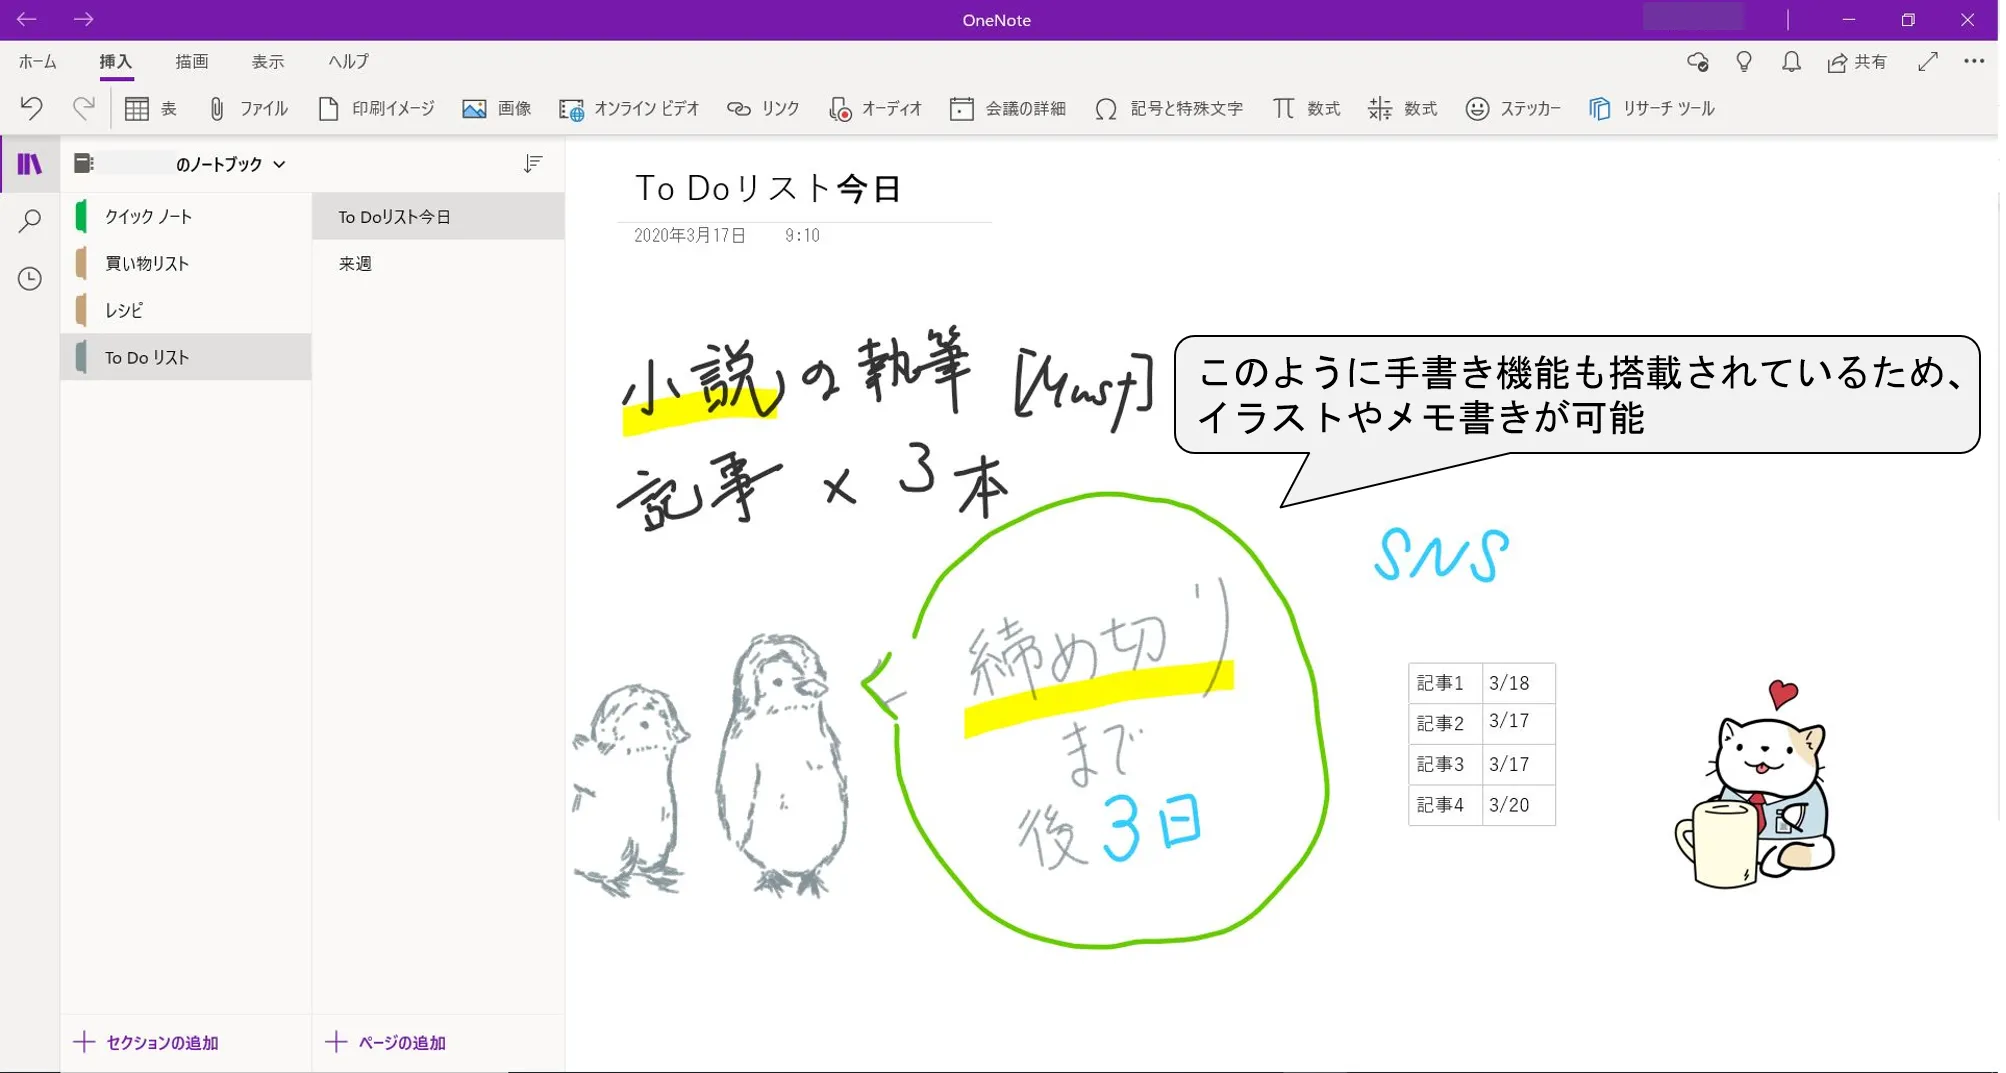Insert a picture with 画像
The image size is (2006, 1073).
click(x=496, y=108)
